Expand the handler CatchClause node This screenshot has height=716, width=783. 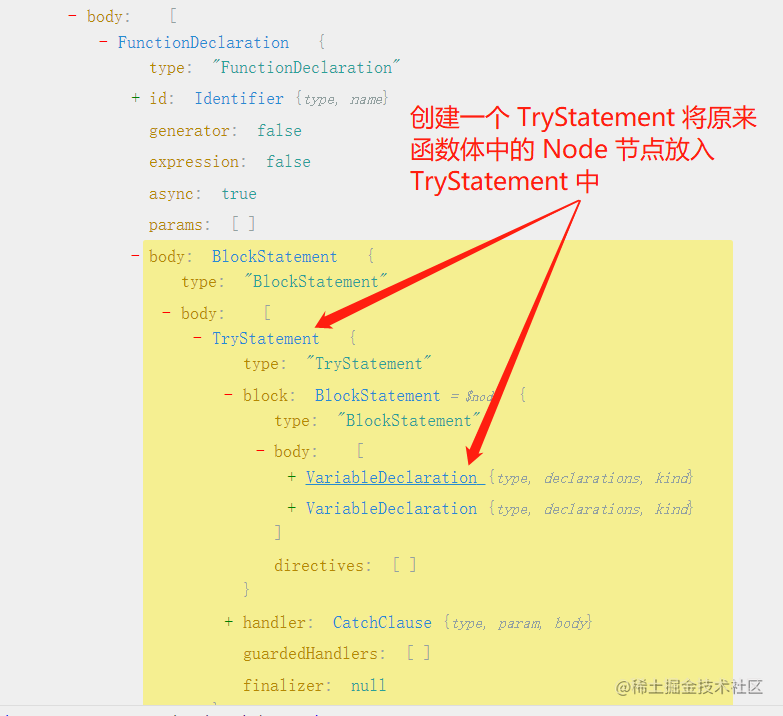[x=229, y=622]
